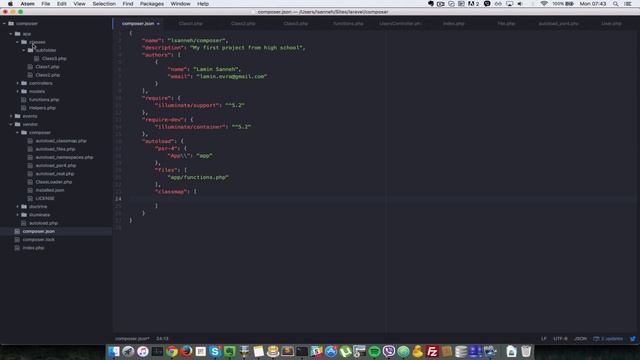Open the Find menu
This screenshot has width=640, height=360.
tap(128, 4)
